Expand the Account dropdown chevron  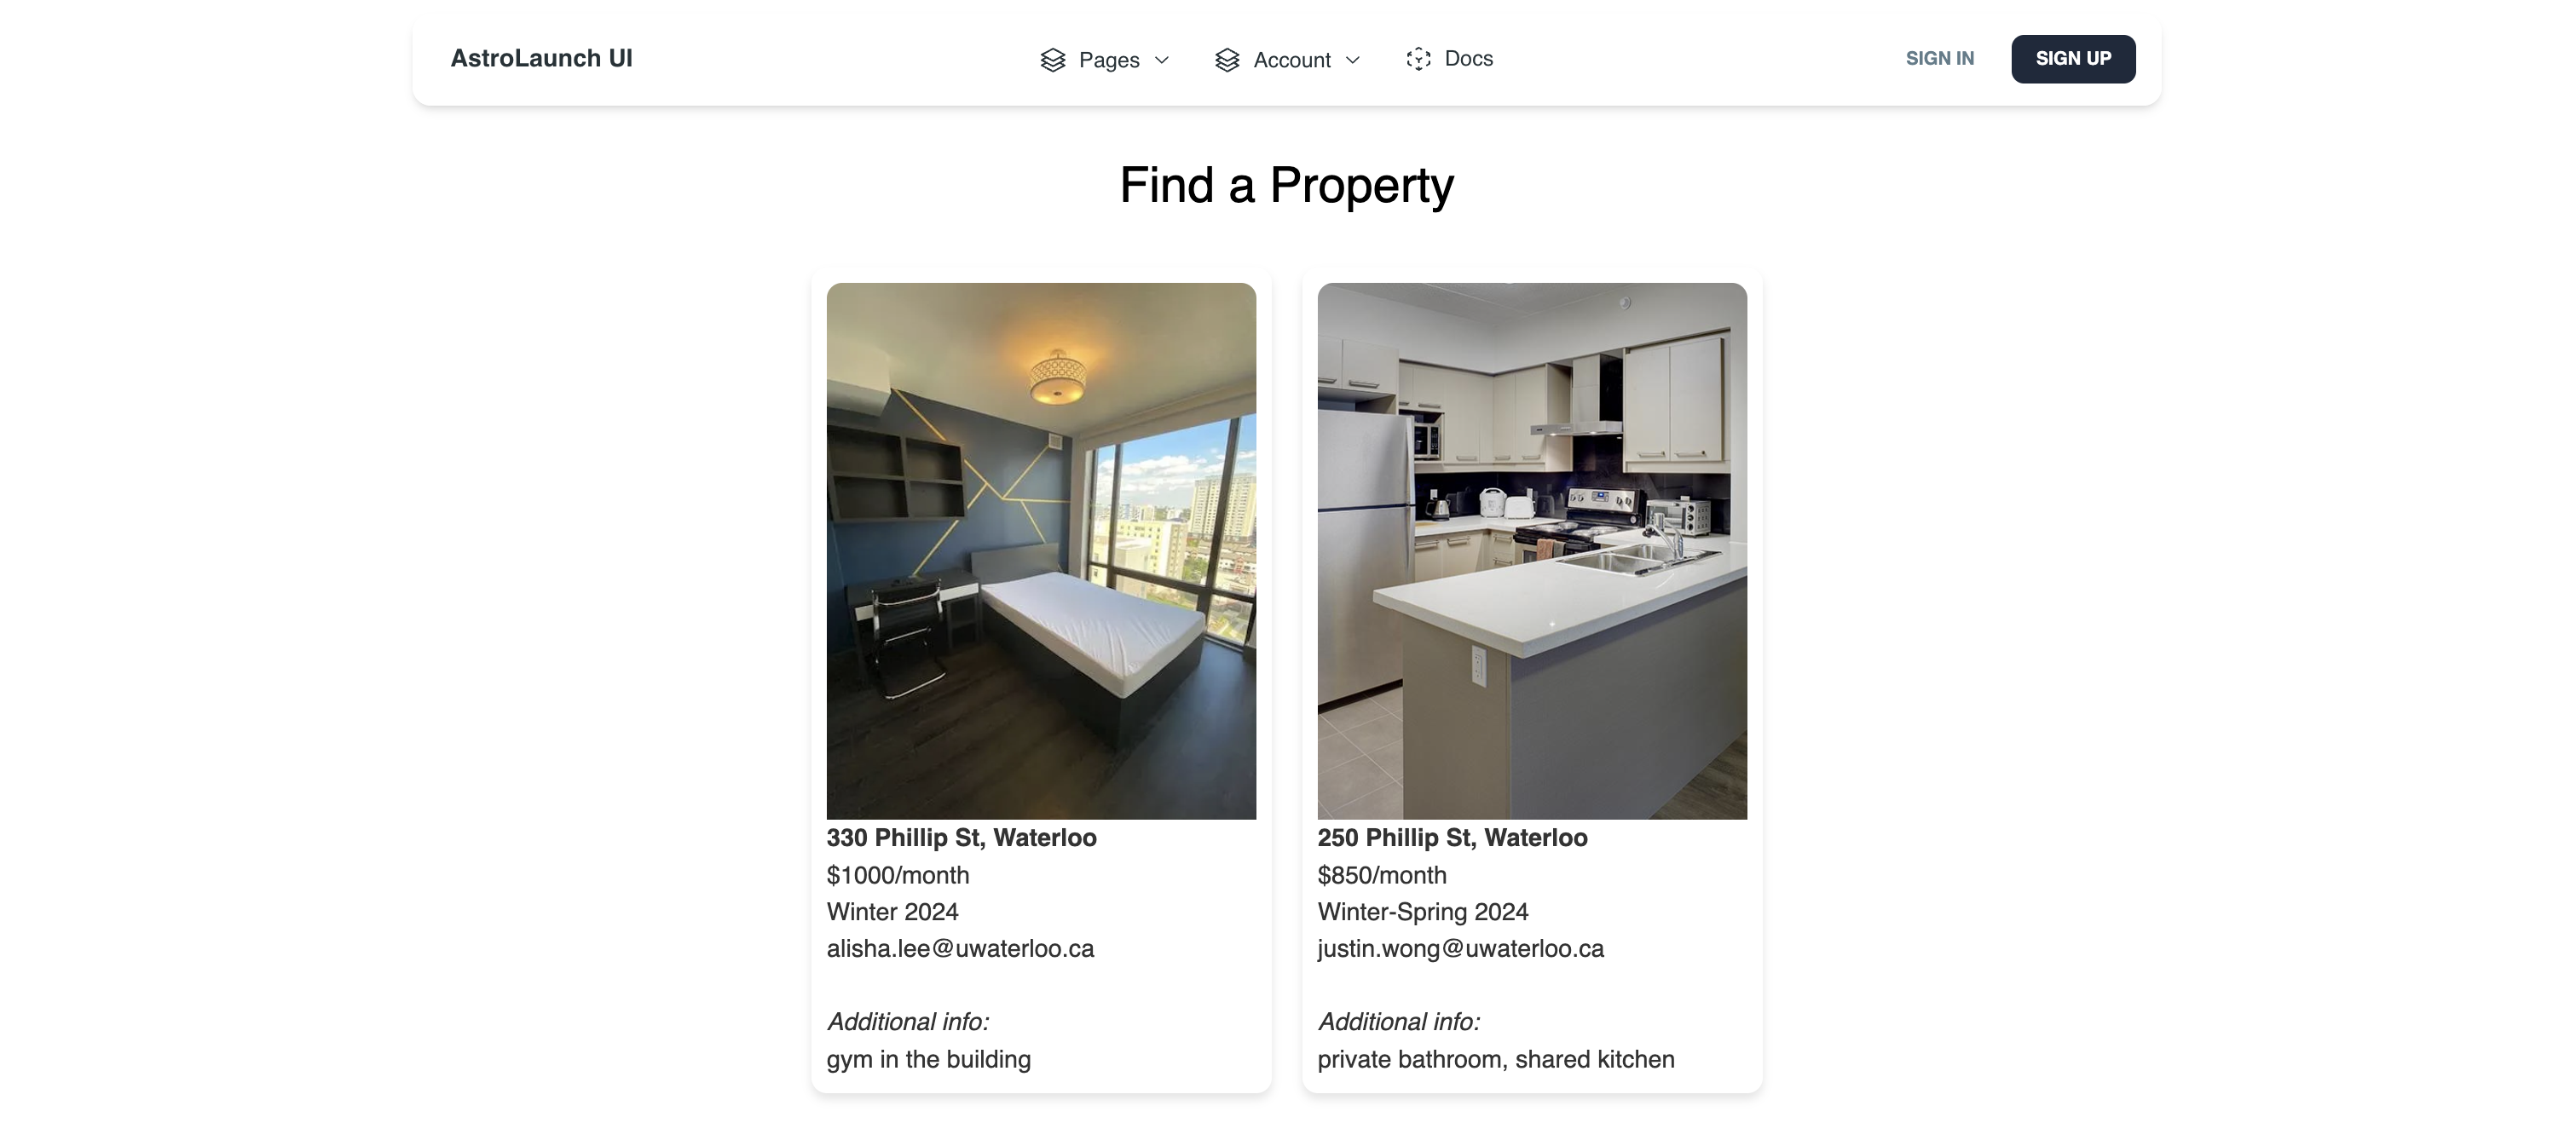[x=1353, y=60]
